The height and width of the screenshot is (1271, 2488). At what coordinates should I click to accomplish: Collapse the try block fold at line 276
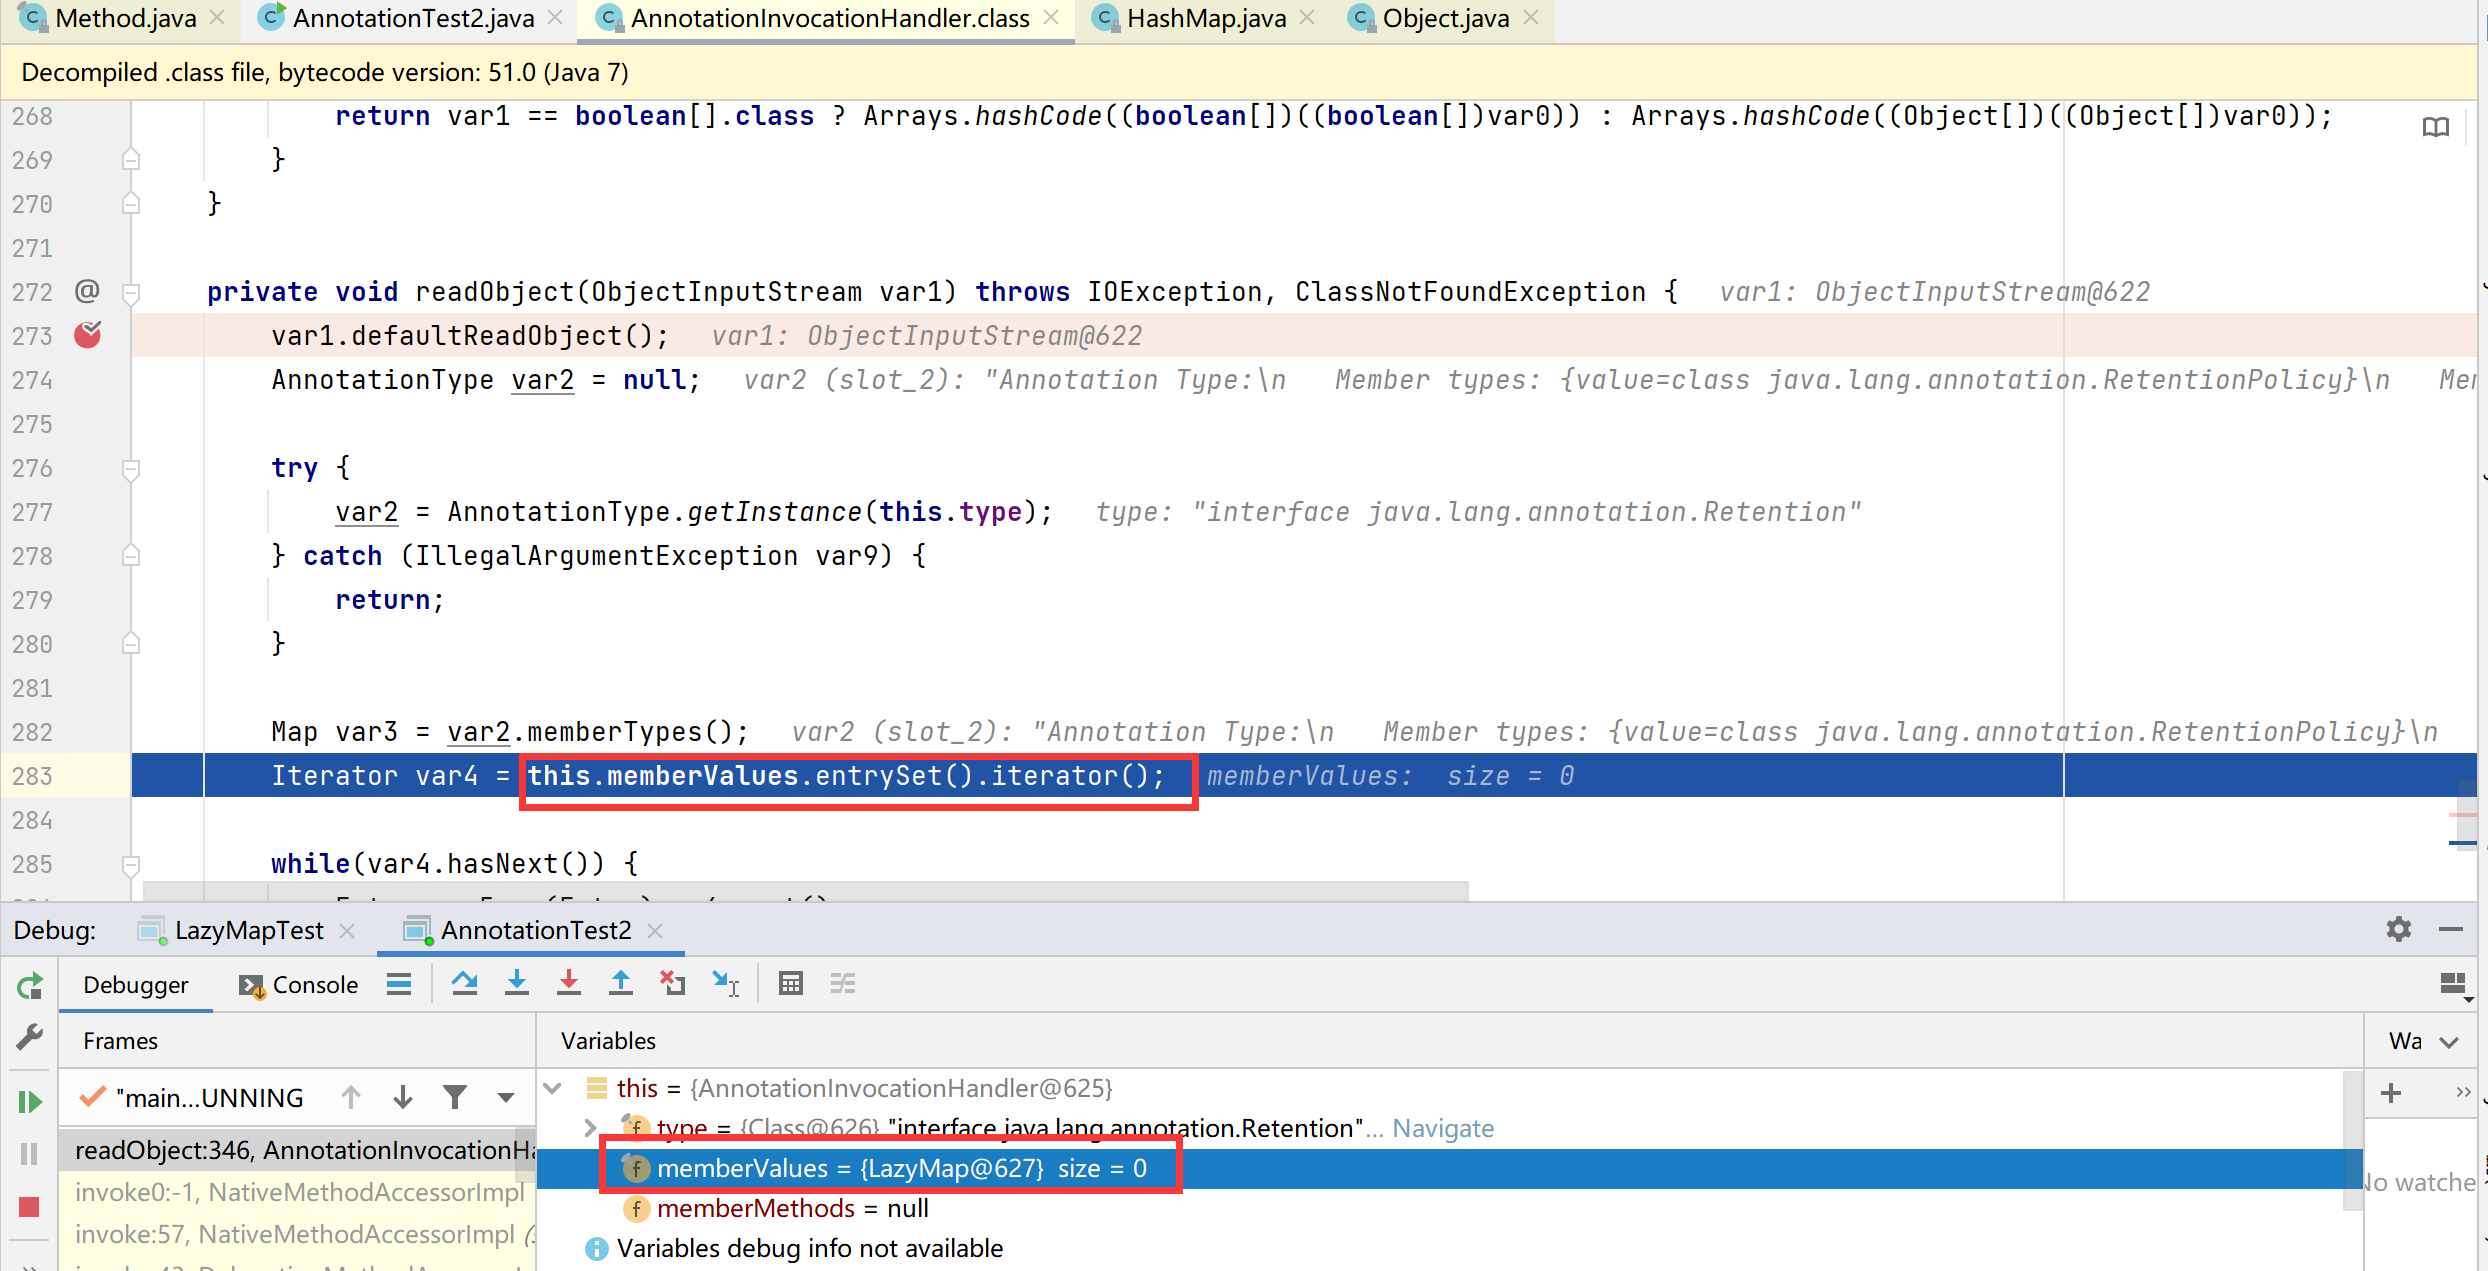tap(130, 469)
